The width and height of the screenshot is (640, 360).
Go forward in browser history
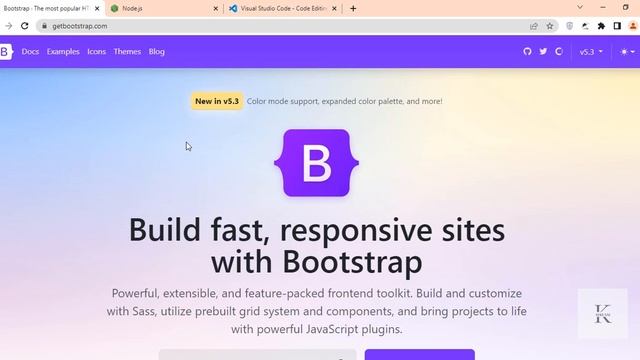pyautogui.click(x=8, y=26)
